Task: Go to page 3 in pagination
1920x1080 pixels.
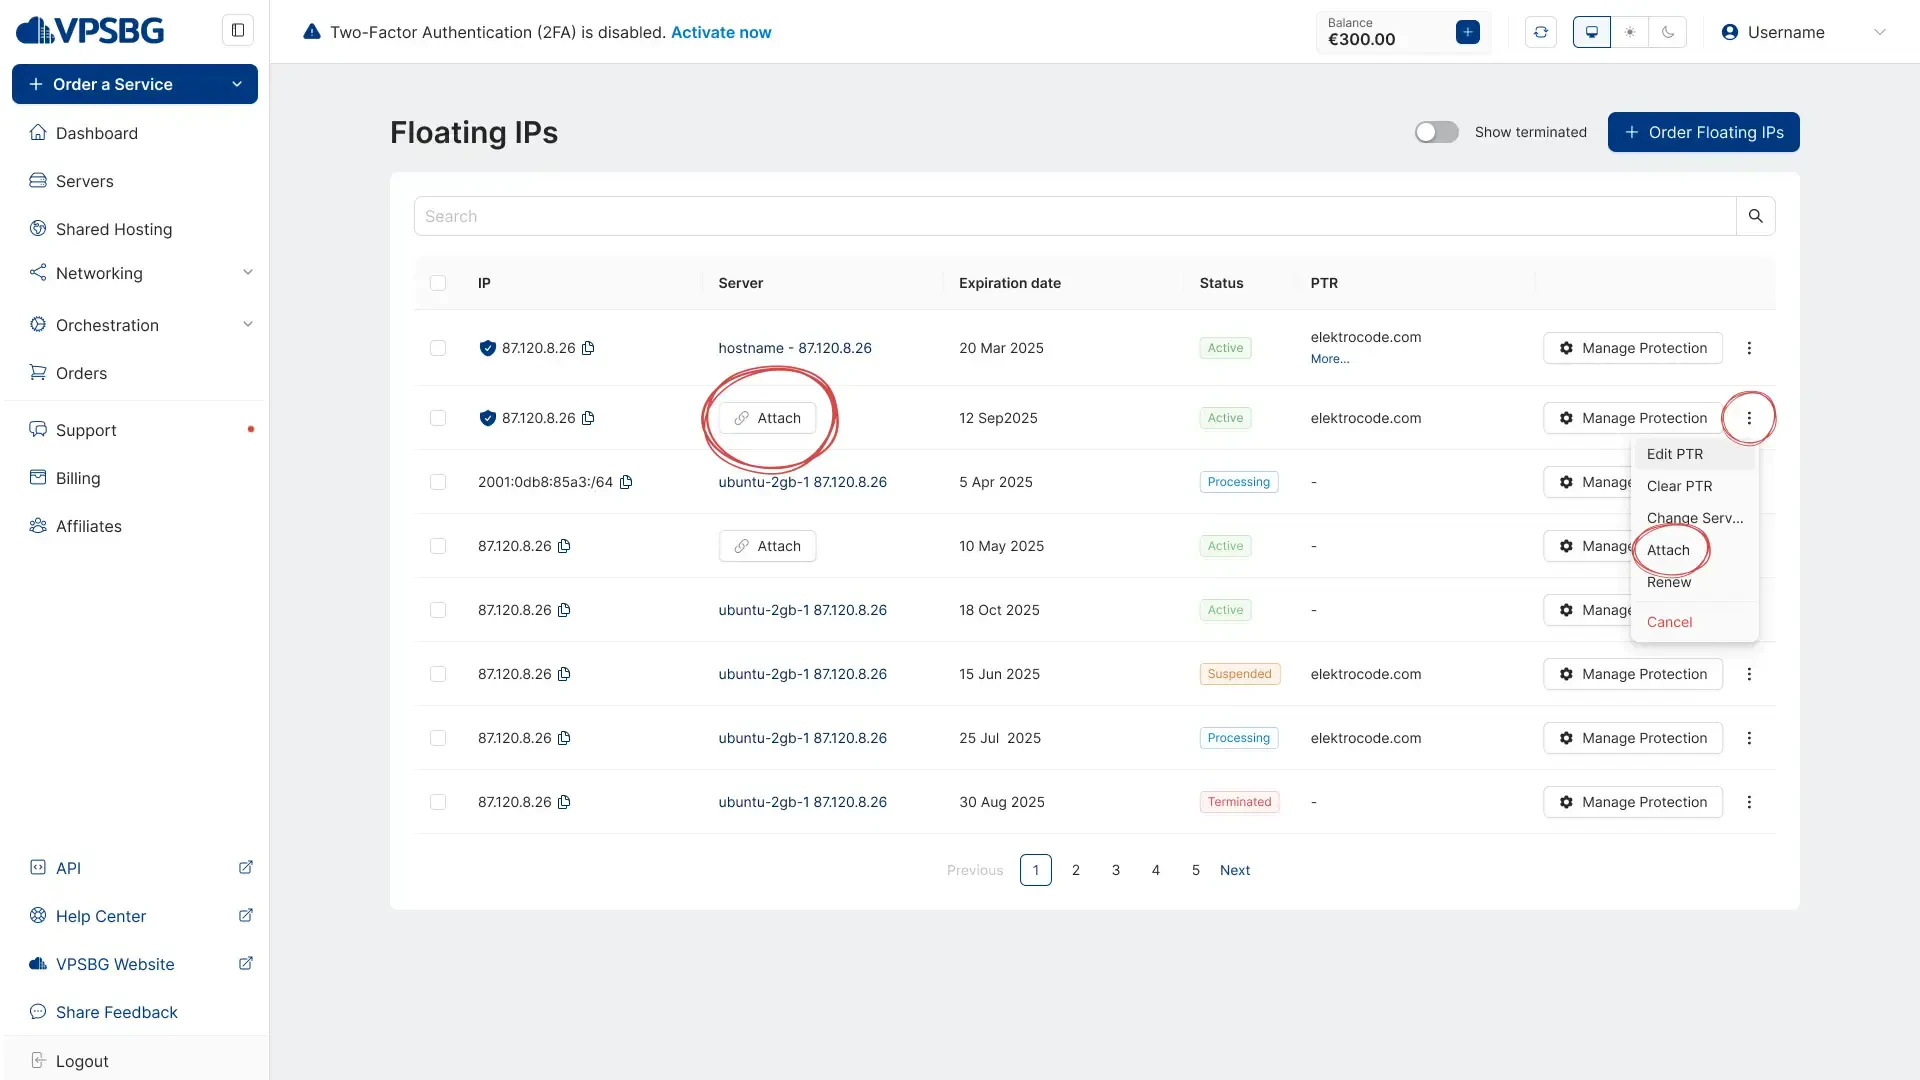Action: point(1116,870)
